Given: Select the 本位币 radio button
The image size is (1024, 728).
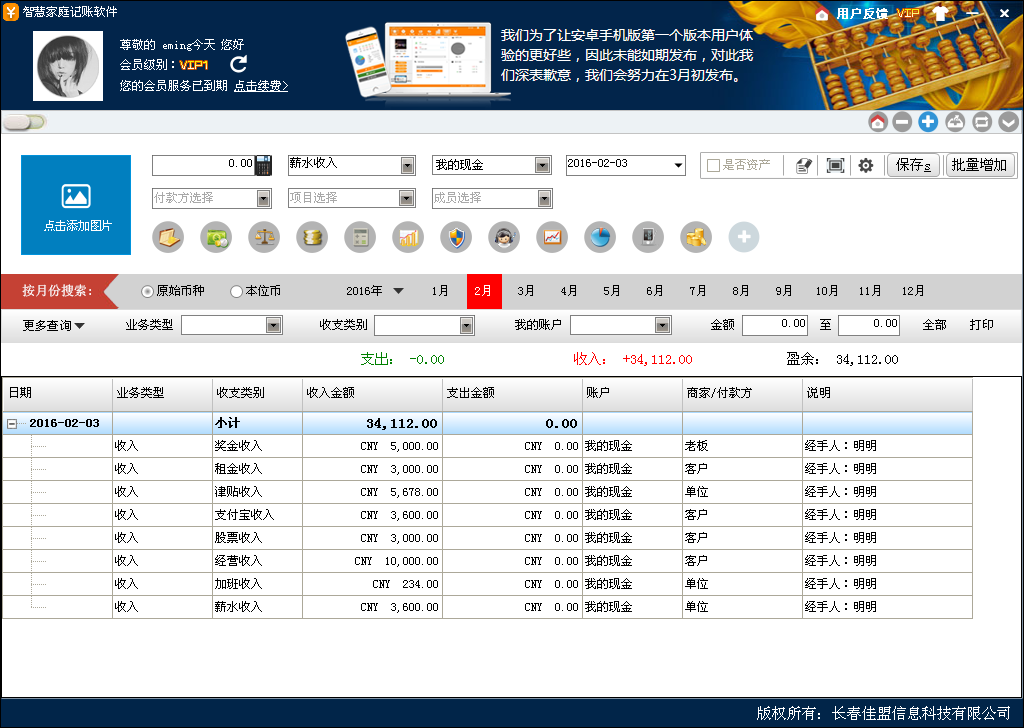Looking at the screenshot, I should coord(236,292).
